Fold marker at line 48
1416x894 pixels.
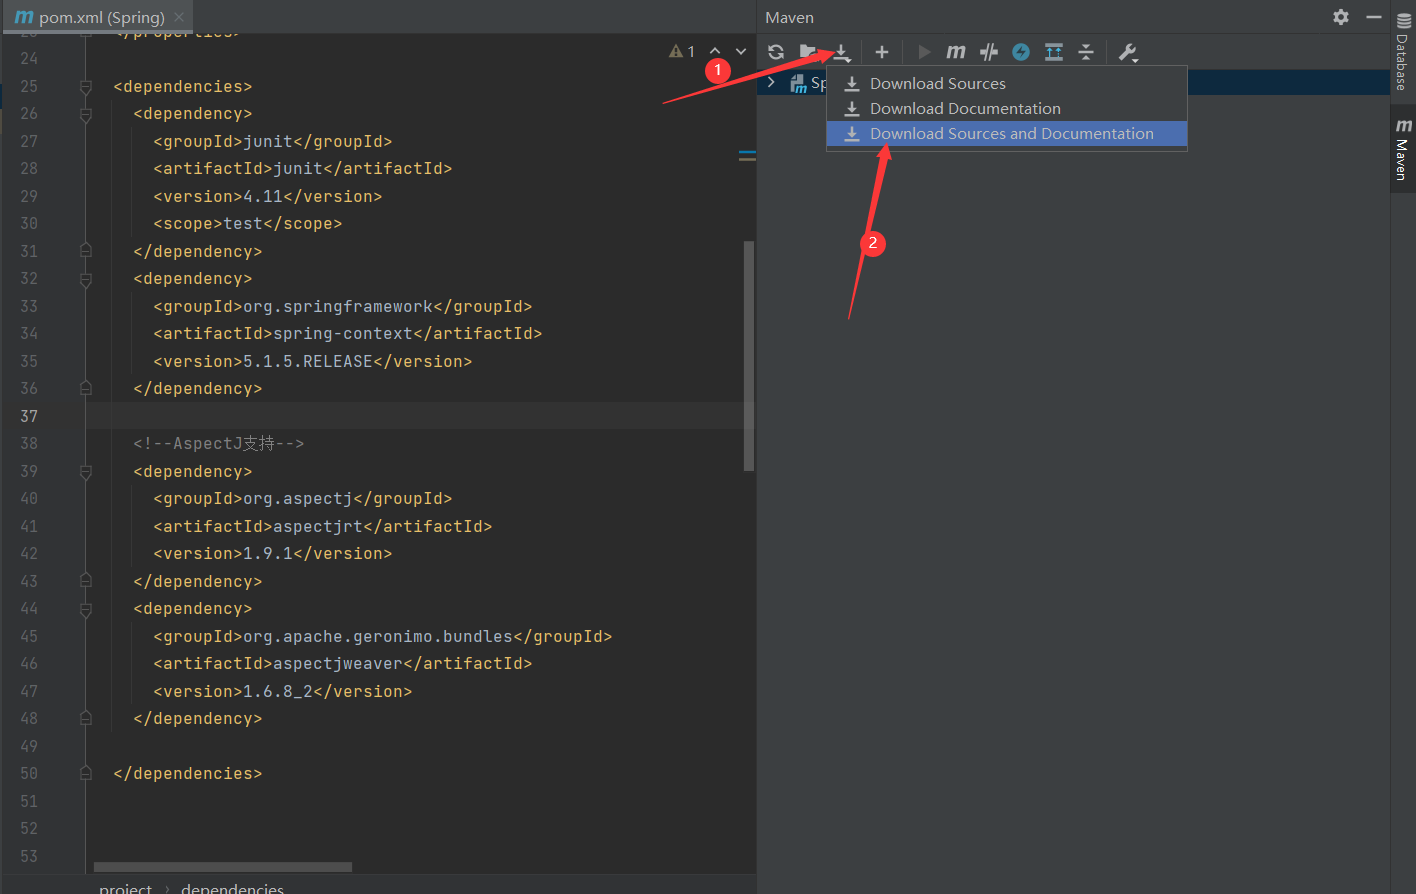pos(86,718)
